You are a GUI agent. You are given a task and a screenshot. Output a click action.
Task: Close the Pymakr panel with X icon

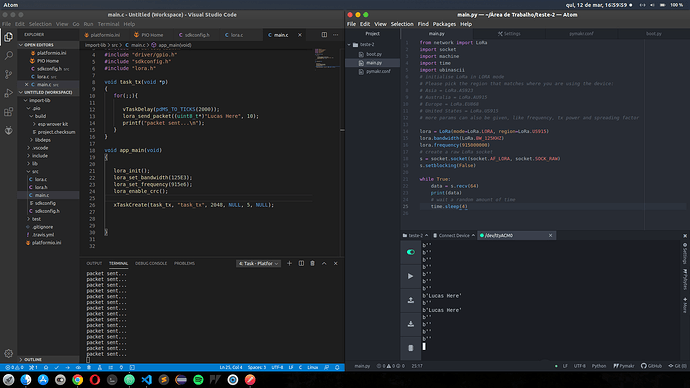coord(685,236)
